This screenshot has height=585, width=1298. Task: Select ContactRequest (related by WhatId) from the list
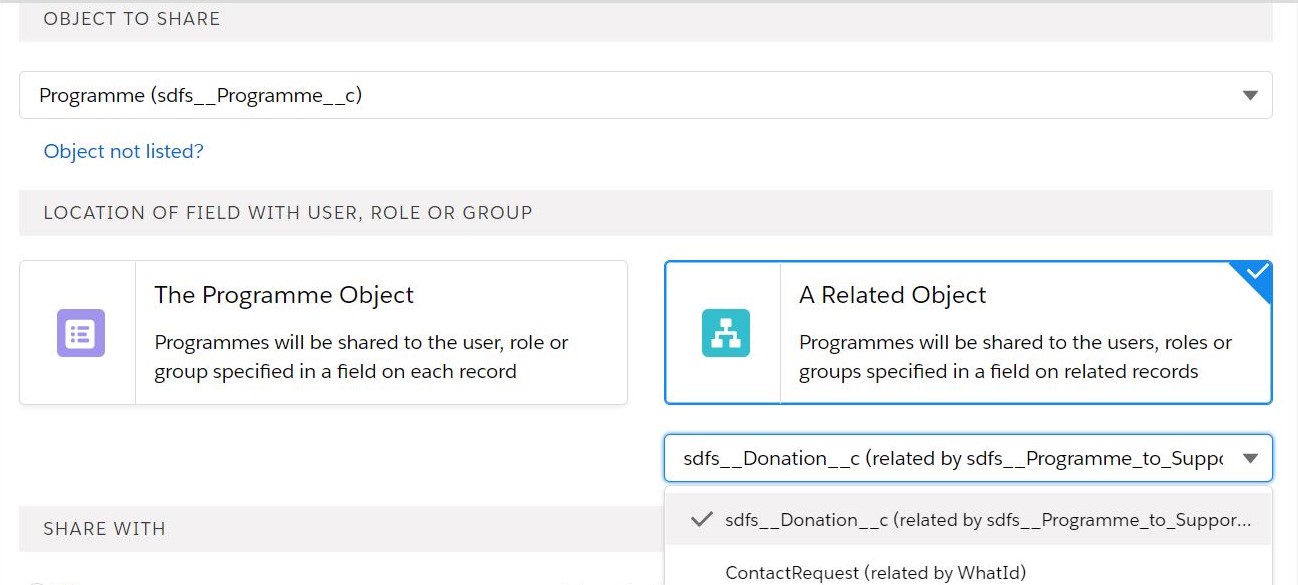tap(875, 572)
